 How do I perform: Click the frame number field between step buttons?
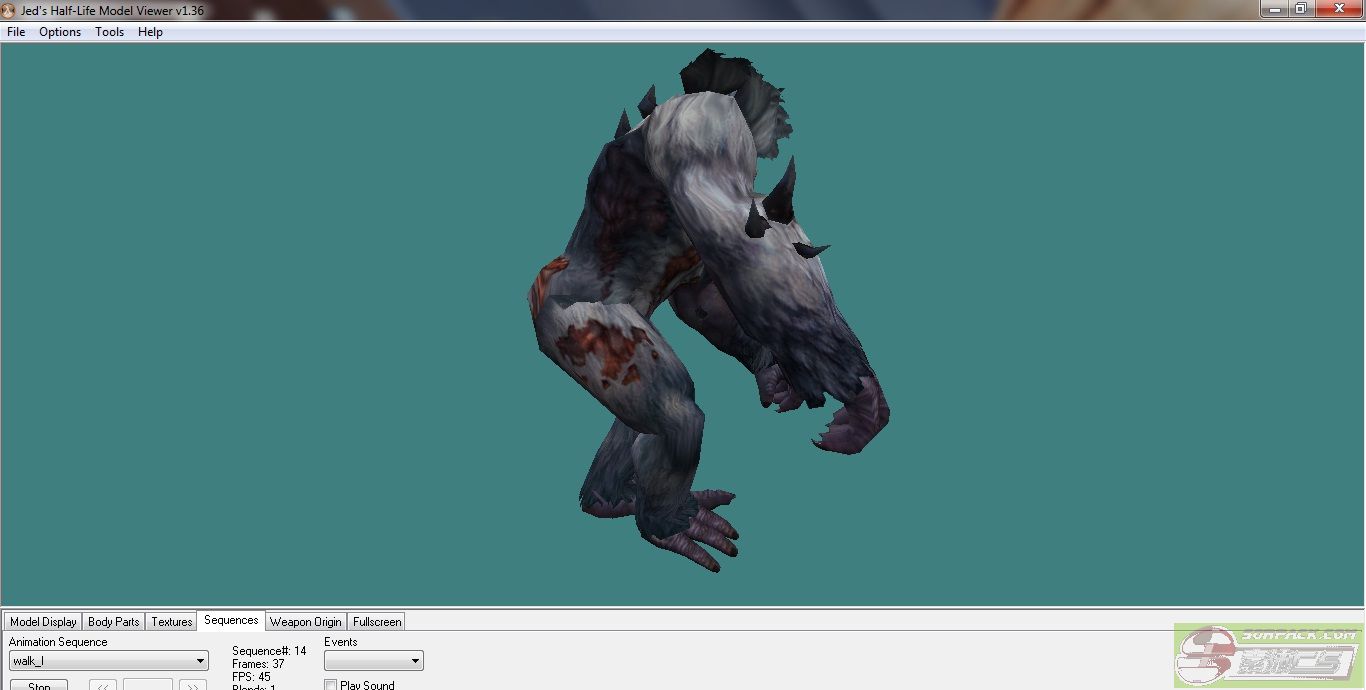148,685
